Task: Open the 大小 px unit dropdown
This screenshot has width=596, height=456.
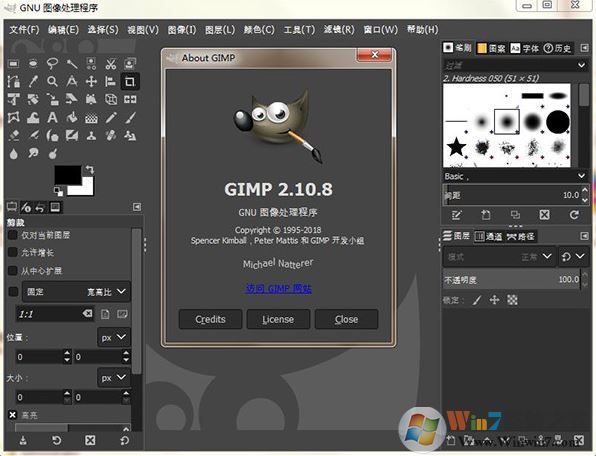Action: [114, 377]
